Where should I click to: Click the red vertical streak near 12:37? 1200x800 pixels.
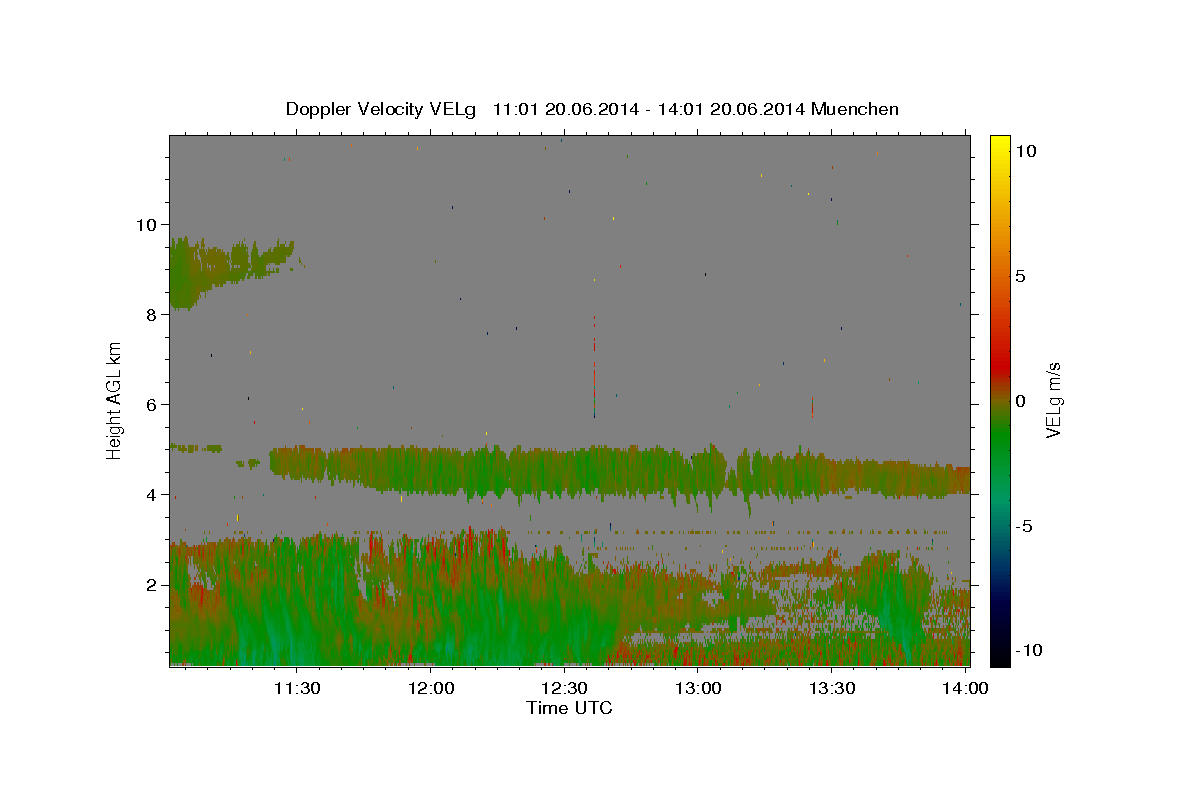pos(594,365)
